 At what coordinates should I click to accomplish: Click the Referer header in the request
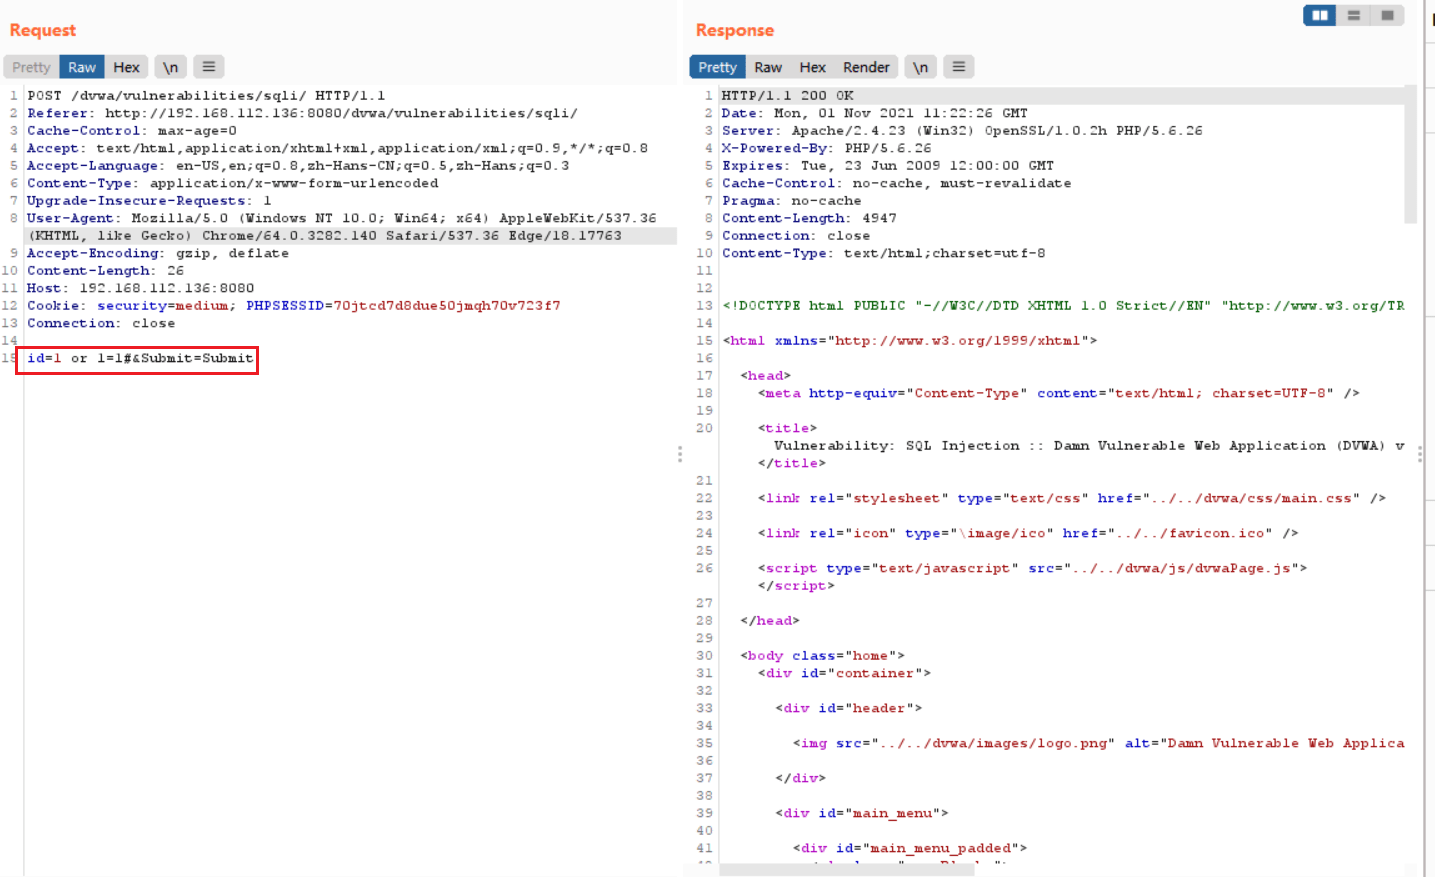[x=302, y=114]
